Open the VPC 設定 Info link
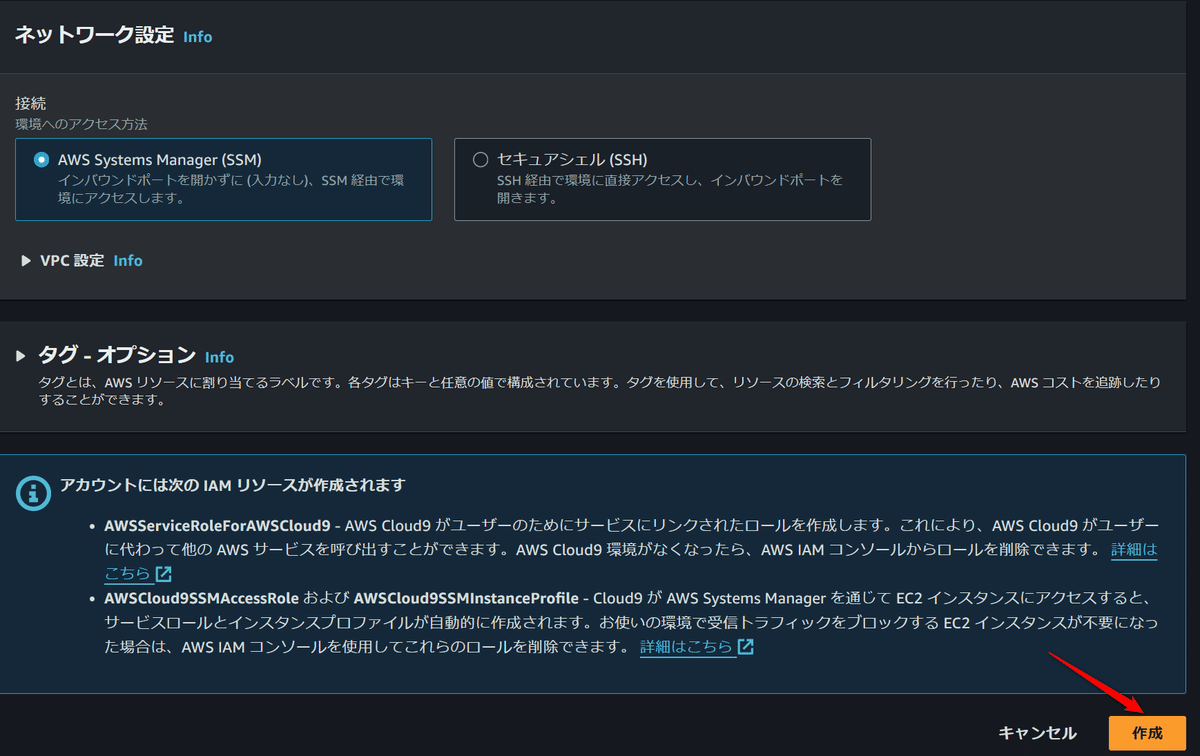Image resolution: width=1200 pixels, height=756 pixels. tap(127, 260)
